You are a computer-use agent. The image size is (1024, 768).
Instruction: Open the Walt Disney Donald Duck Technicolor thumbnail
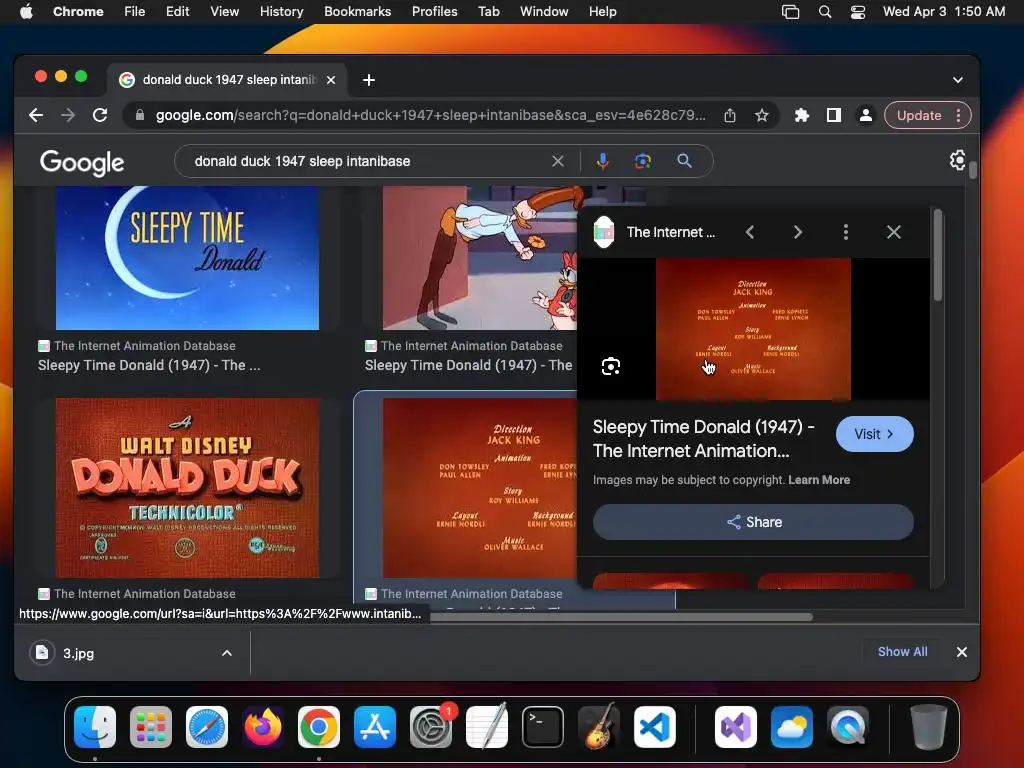point(187,488)
